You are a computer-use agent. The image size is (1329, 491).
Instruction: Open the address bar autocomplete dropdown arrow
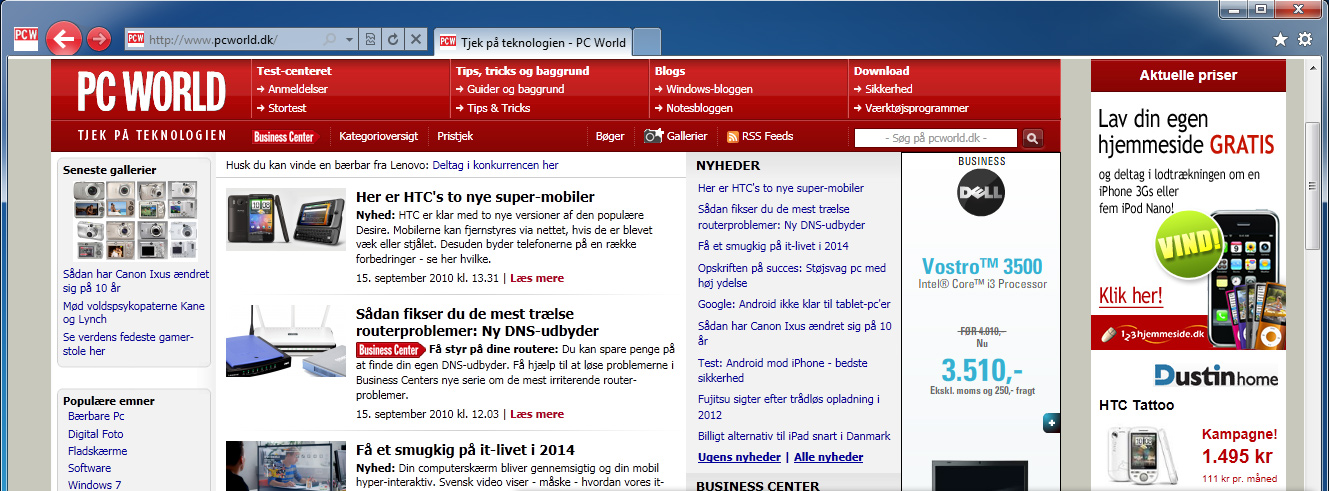348,39
